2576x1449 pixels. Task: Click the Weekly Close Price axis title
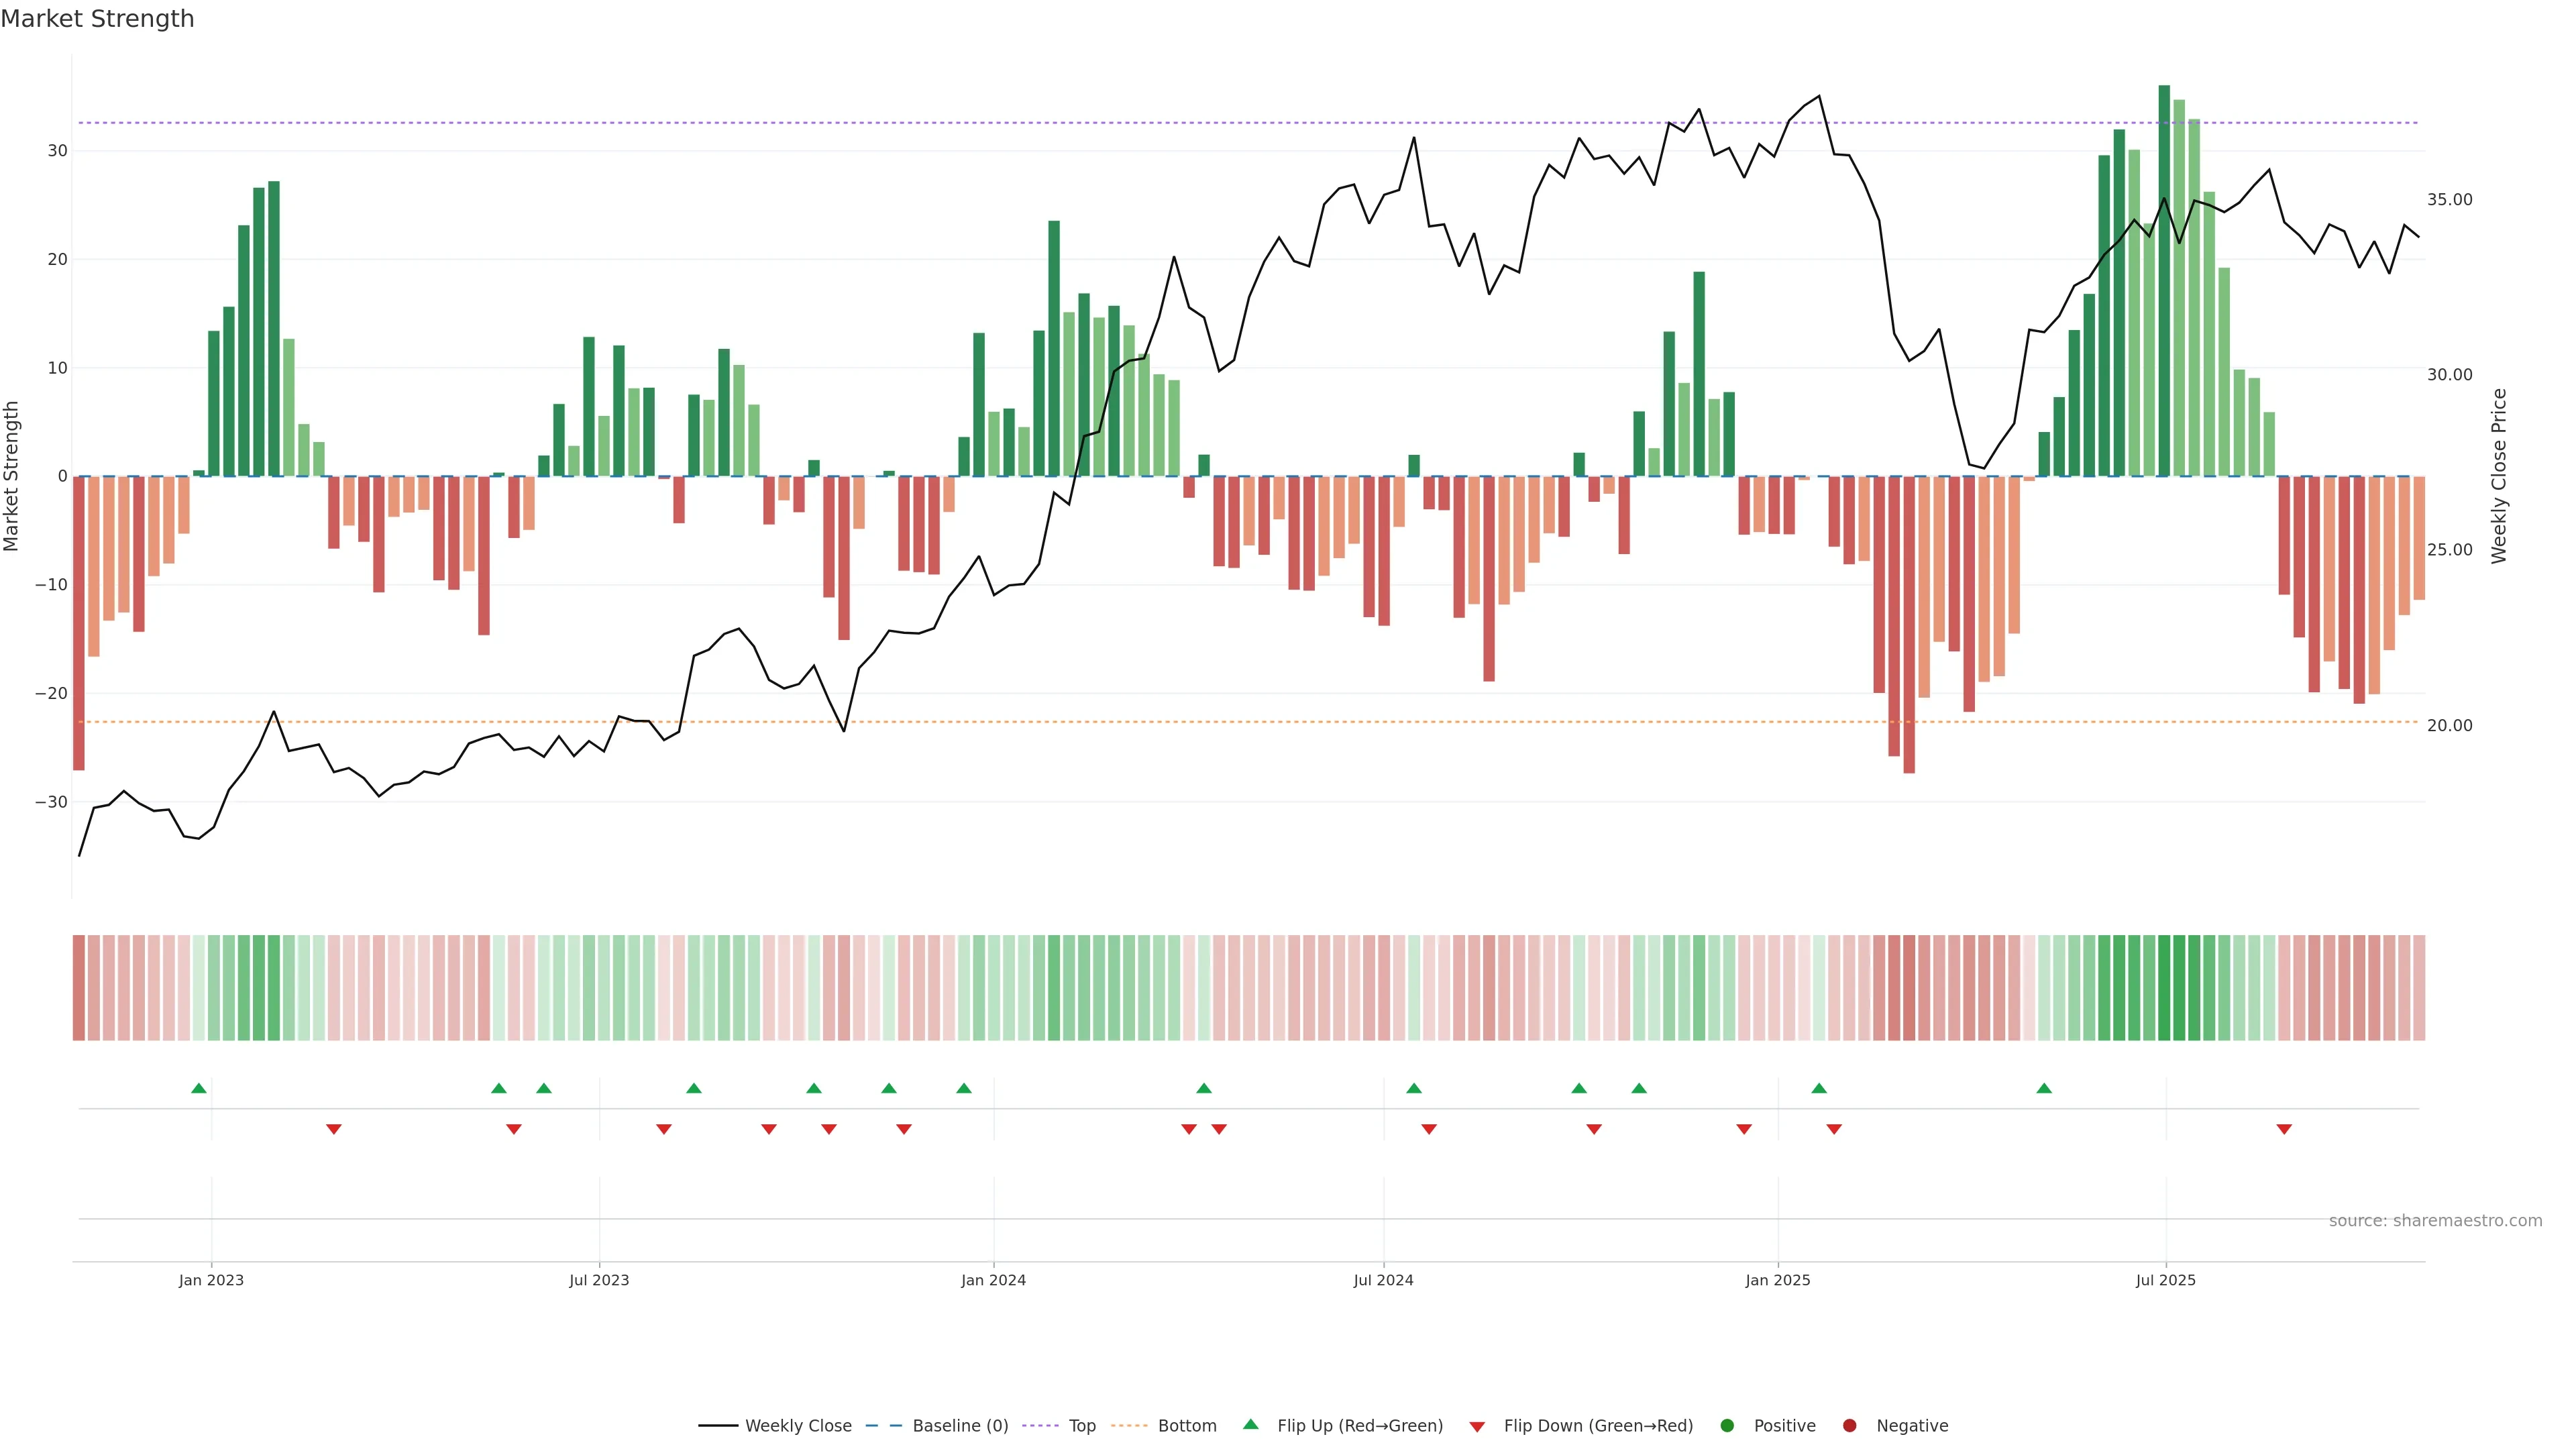2499,476
